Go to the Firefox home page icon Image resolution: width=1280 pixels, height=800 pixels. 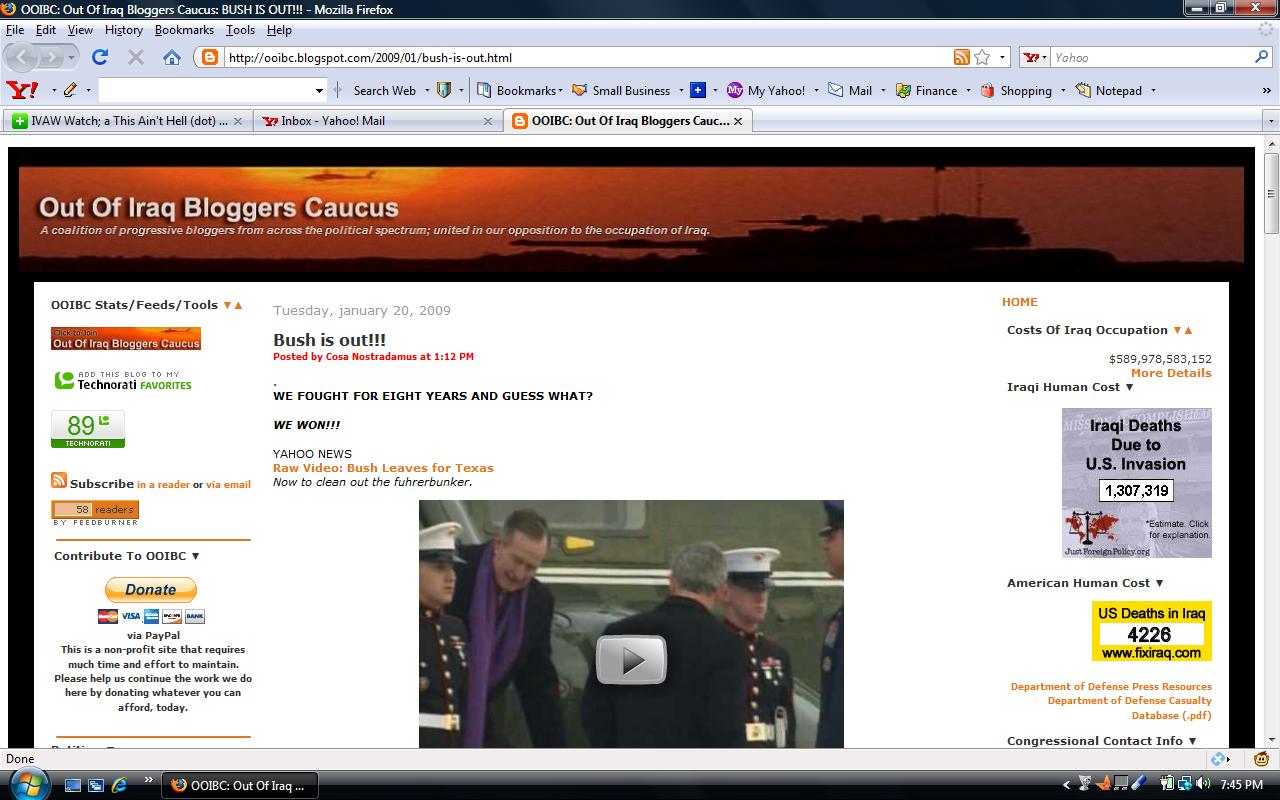click(x=171, y=57)
